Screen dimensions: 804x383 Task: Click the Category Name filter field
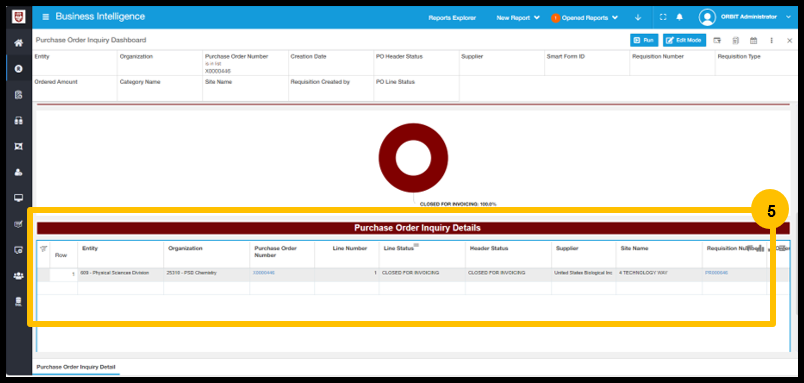coord(160,89)
